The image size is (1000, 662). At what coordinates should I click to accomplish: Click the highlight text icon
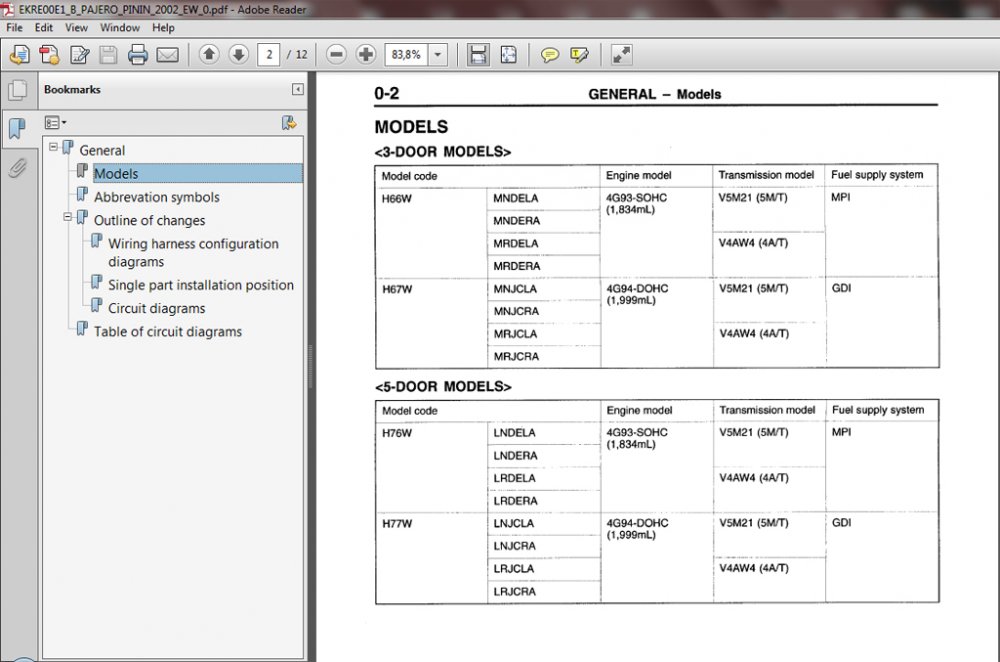tap(580, 55)
